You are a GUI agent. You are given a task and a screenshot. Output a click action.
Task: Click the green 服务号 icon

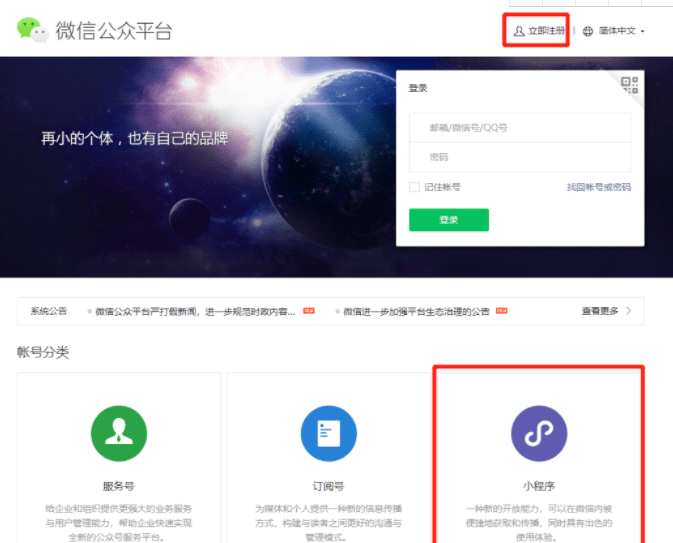click(x=119, y=433)
